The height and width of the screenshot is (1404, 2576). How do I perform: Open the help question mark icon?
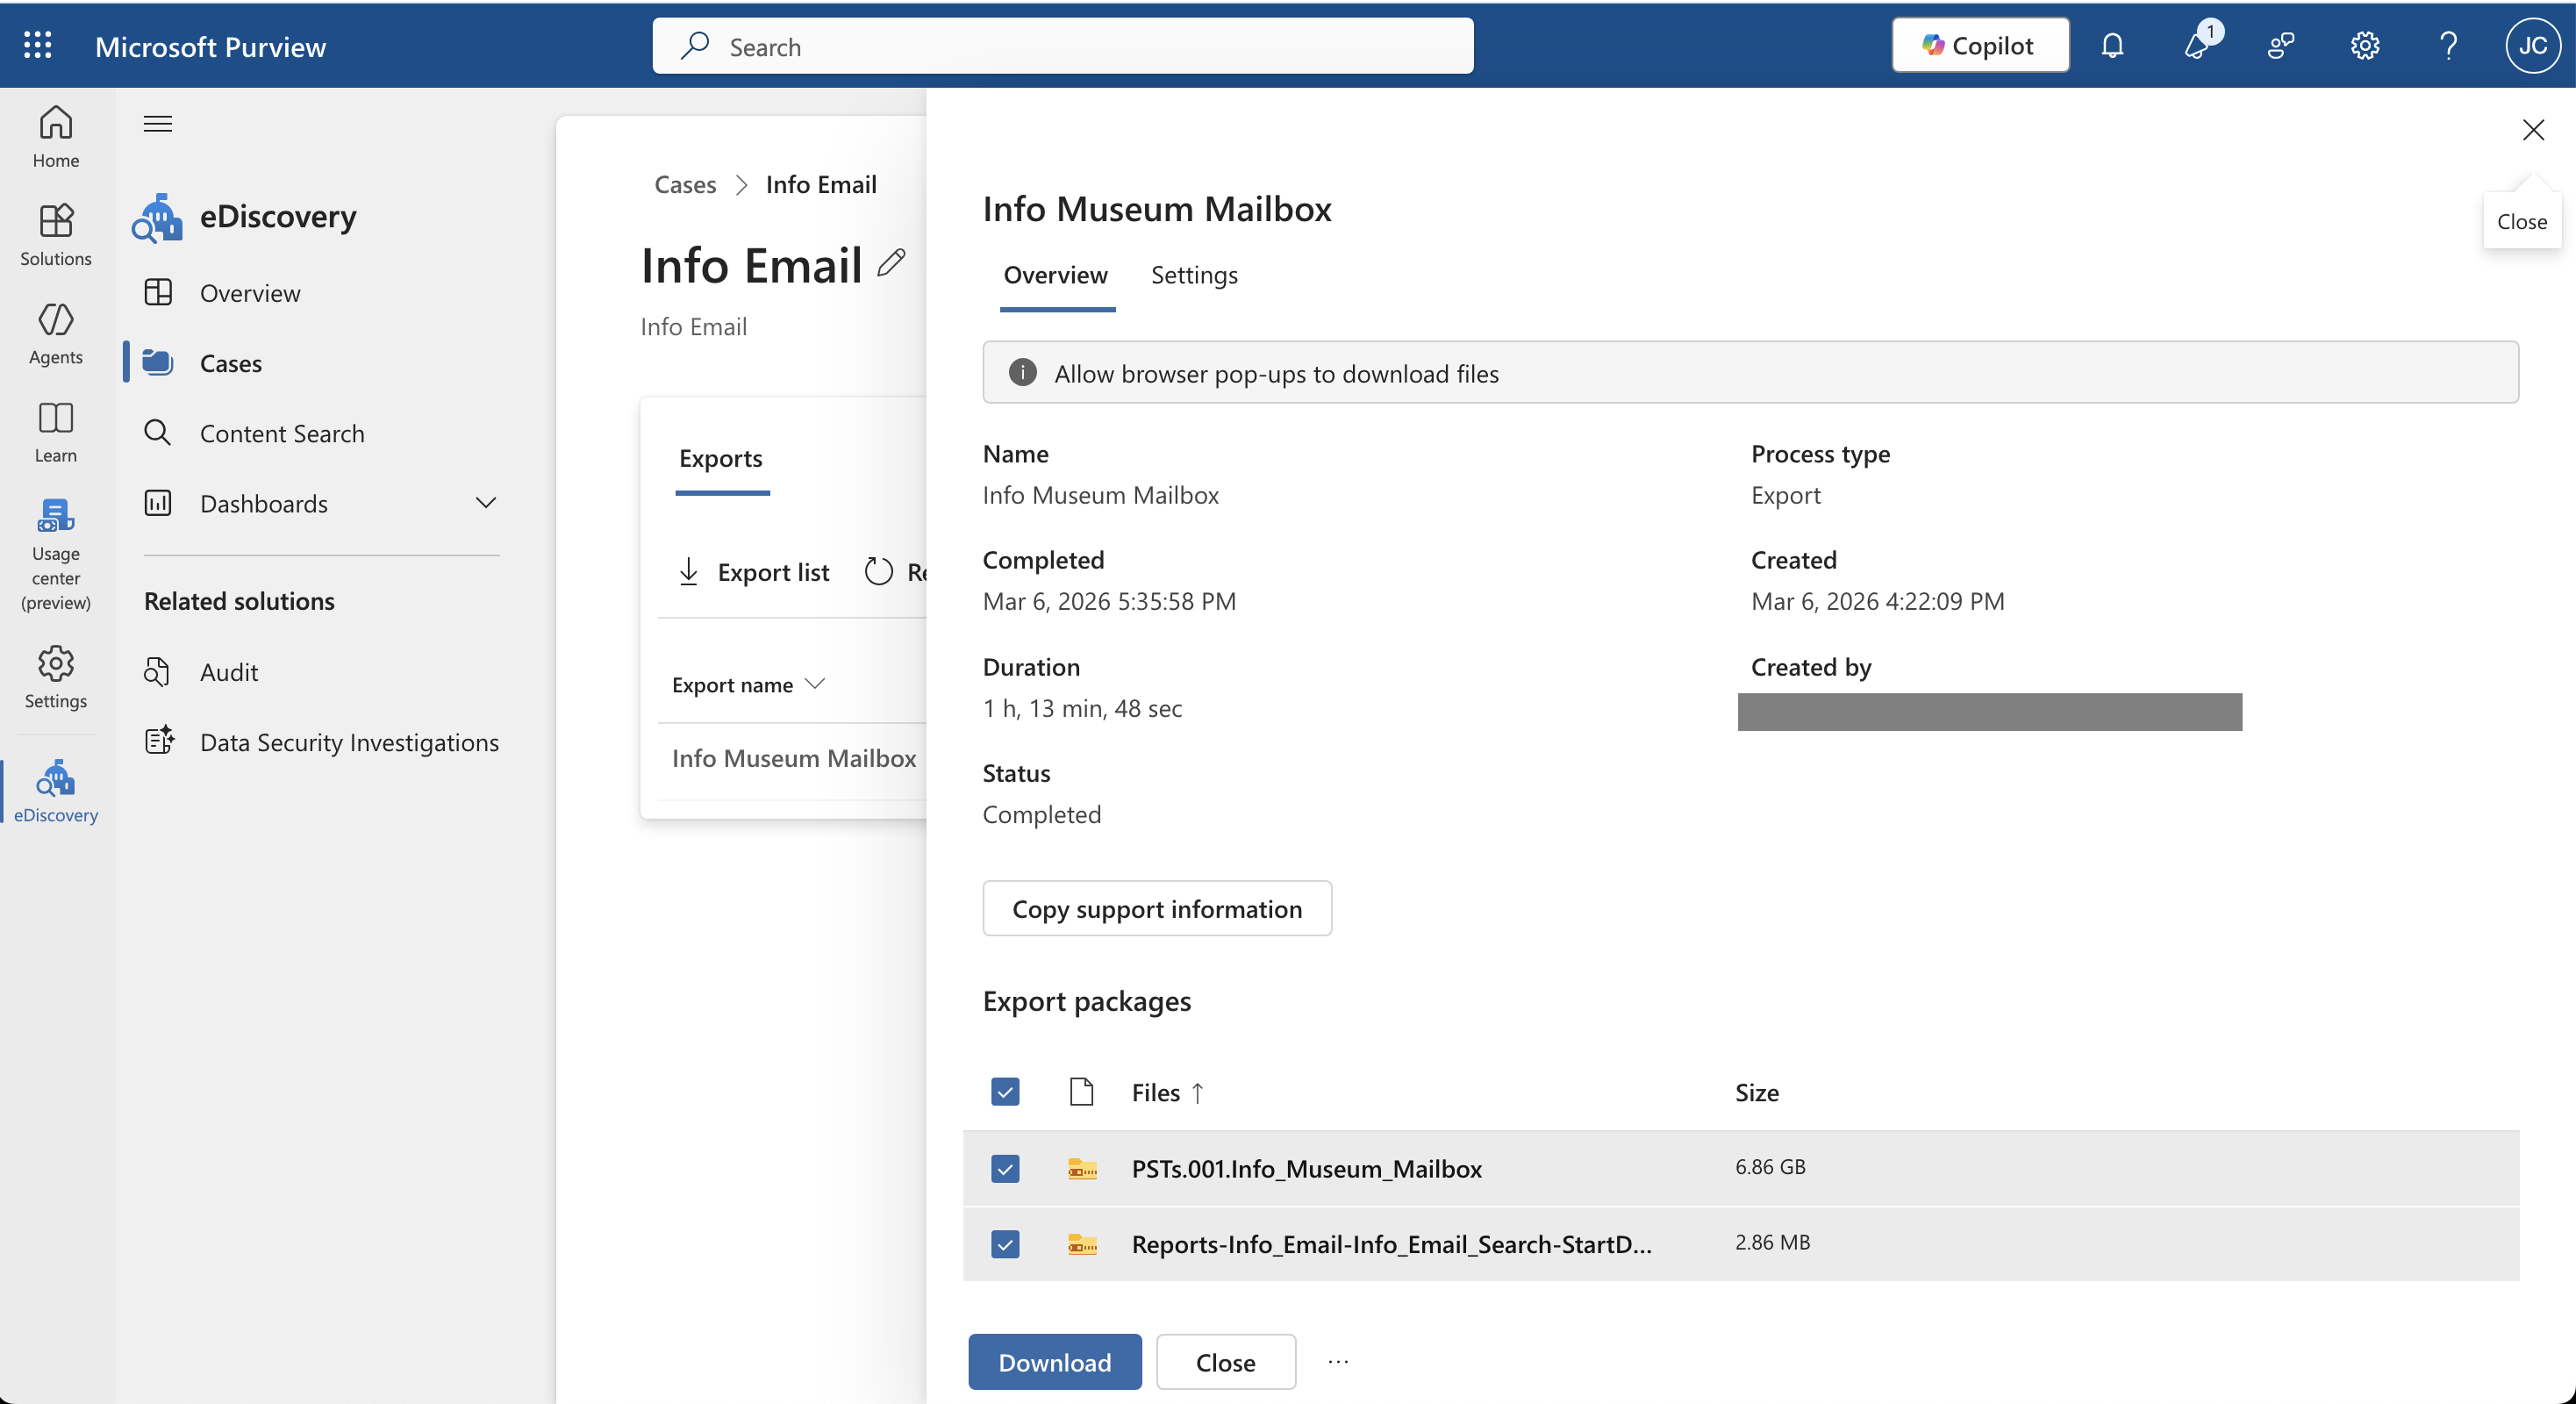pos(2448,45)
